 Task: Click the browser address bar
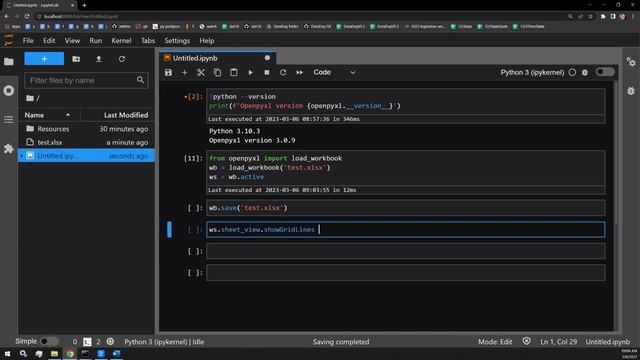[300, 16]
